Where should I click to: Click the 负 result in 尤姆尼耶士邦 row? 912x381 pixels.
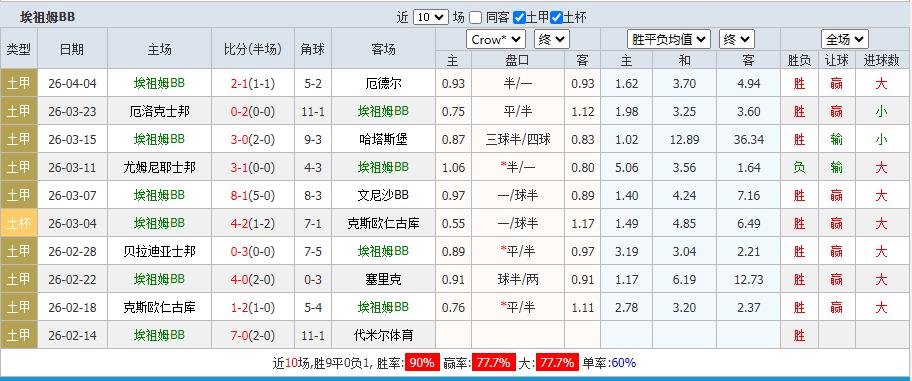pyautogui.click(x=799, y=168)
